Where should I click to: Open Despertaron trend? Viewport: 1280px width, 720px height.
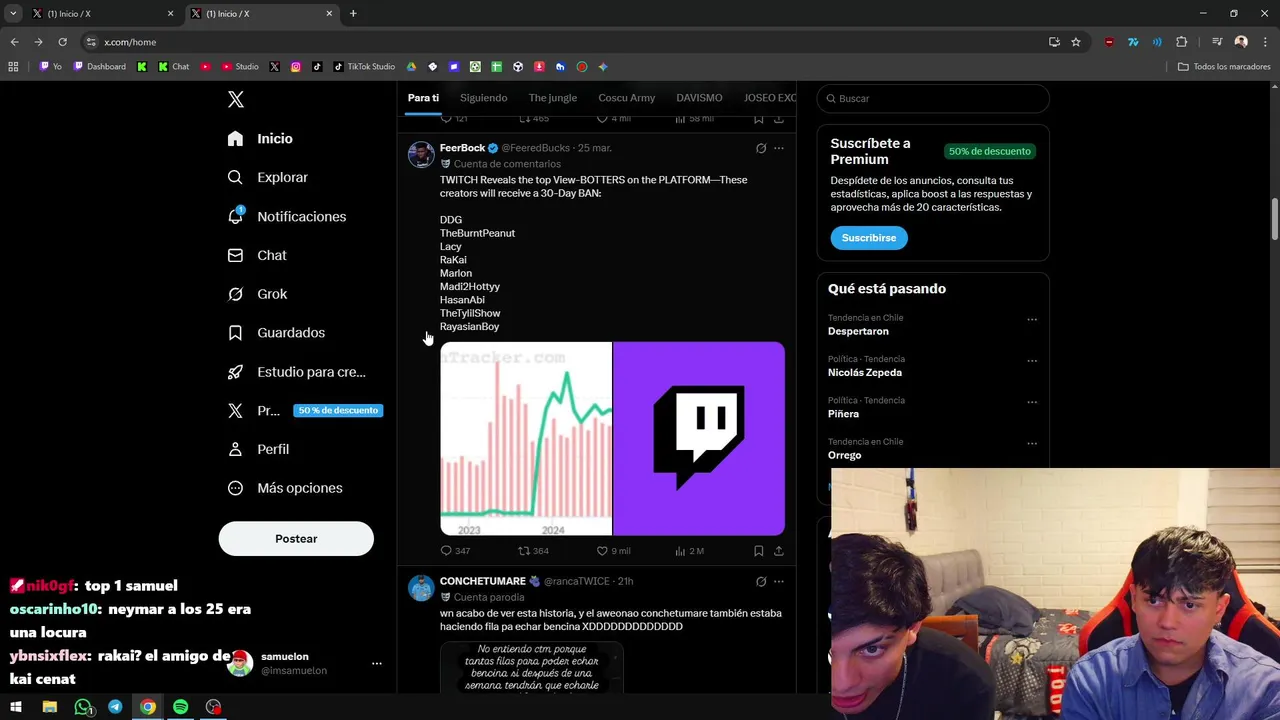[858, 331]
